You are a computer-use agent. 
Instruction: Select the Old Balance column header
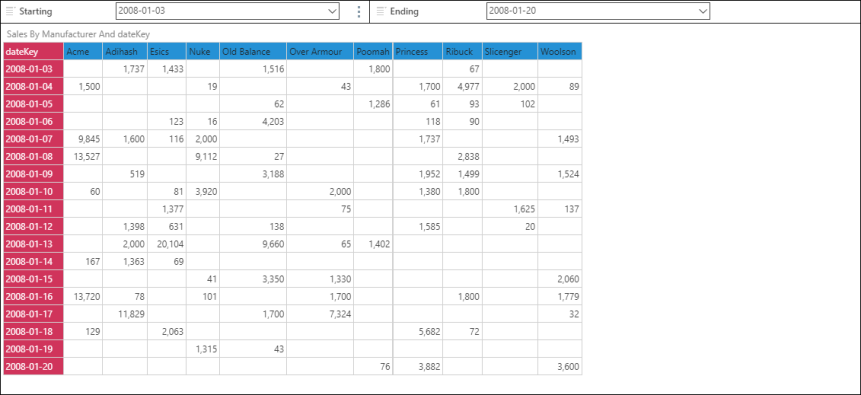253,52
